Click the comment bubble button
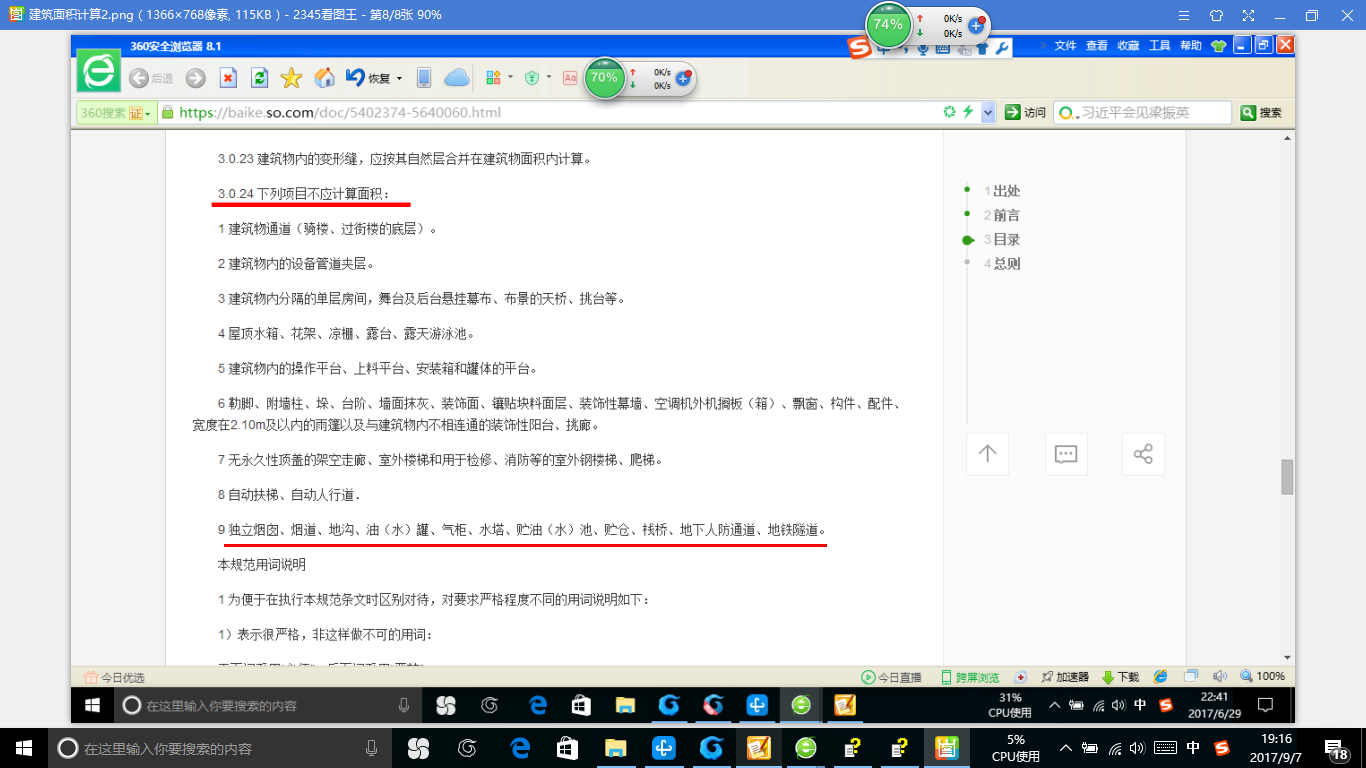1366x768 pixels. click(x=1066, y=454)
